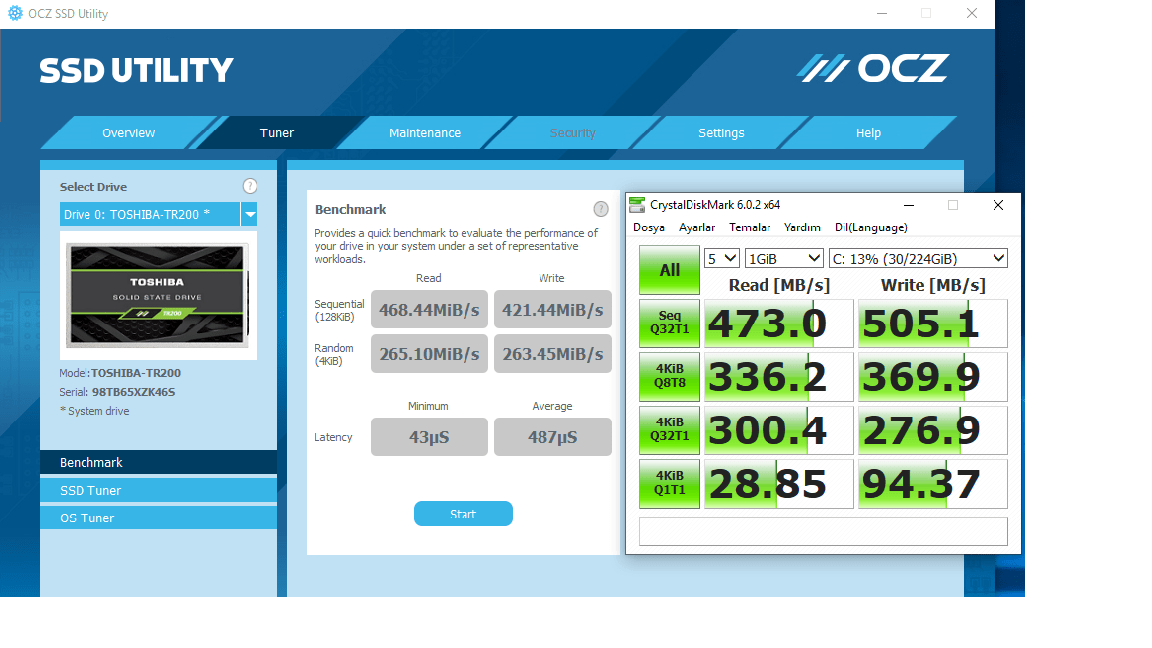Run the 4KiB Q8T8 test
1152x648 pixels.
pyautogui.click(x=669, y=376)
